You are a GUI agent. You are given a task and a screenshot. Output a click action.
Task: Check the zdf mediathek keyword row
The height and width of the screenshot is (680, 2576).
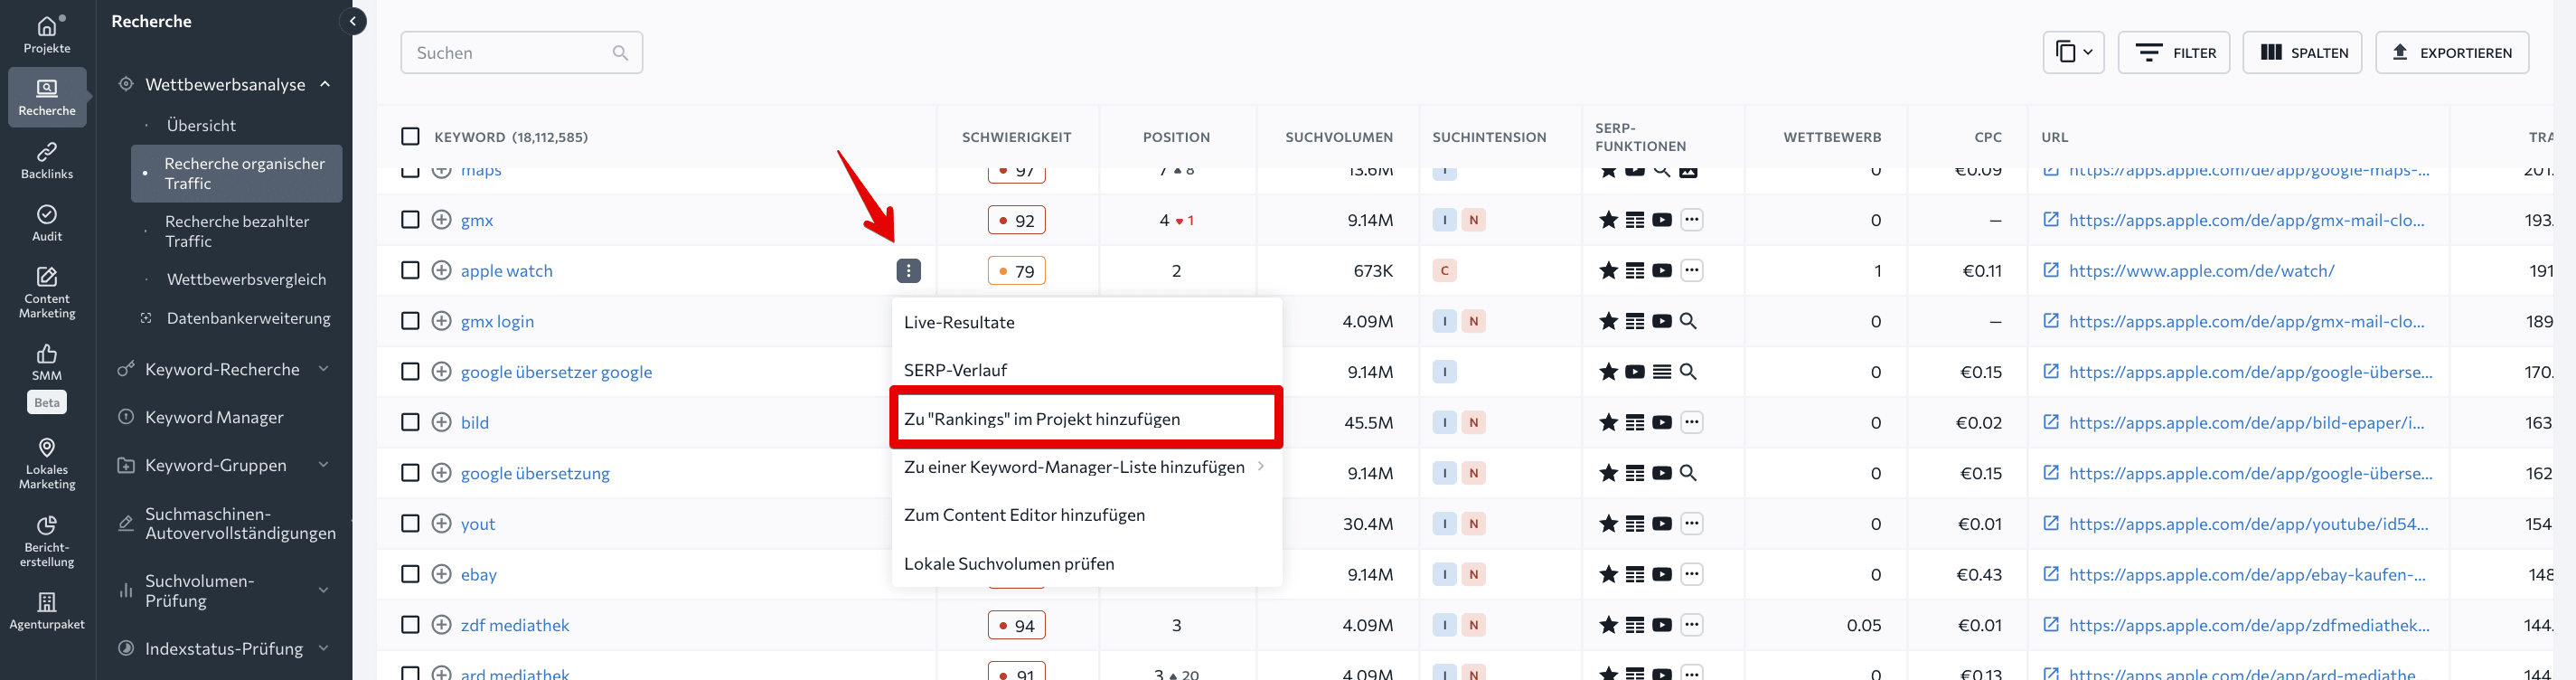410,624
